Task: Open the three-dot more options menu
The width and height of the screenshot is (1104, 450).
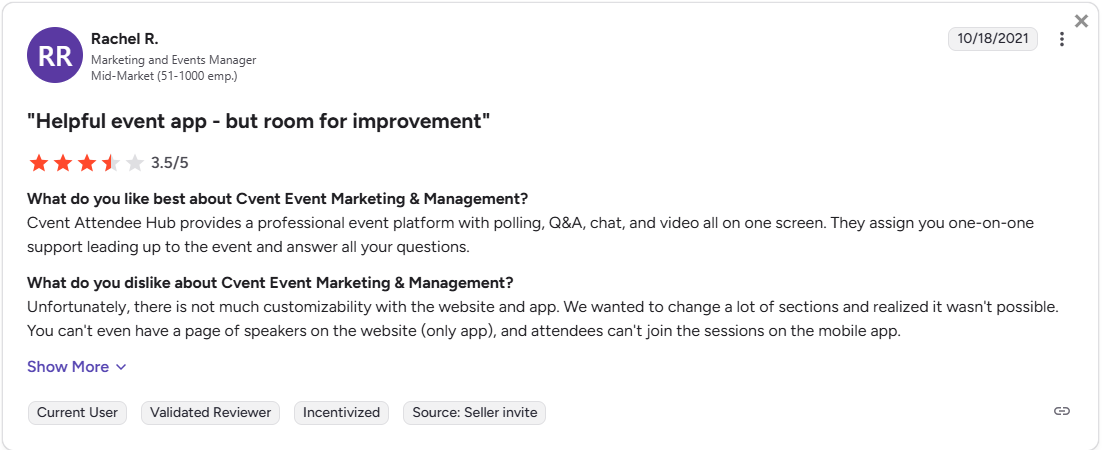Action: [1062, 39]
